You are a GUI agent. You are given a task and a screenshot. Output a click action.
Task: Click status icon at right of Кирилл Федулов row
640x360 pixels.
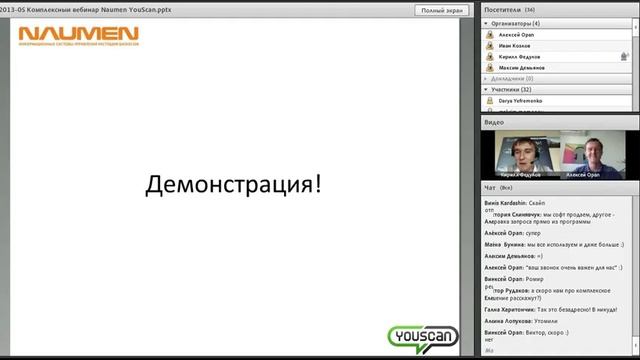[624, 56]
